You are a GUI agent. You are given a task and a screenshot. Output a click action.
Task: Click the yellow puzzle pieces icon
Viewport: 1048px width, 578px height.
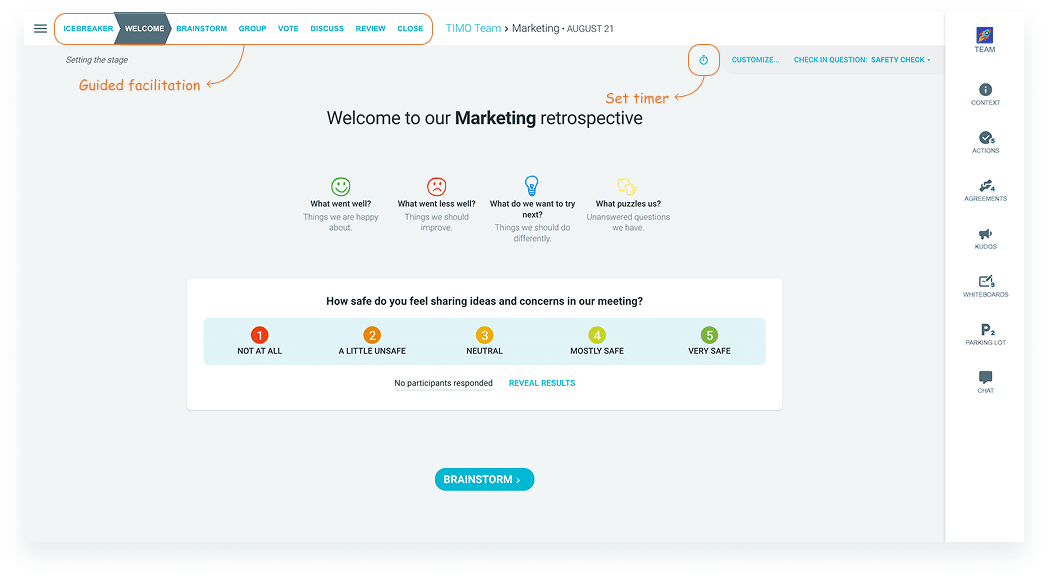point(627,186)
